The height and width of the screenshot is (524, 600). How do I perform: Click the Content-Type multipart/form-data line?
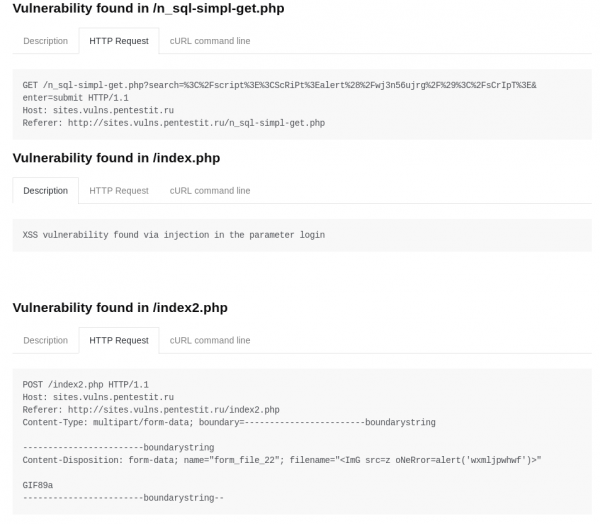coord(228,422)
